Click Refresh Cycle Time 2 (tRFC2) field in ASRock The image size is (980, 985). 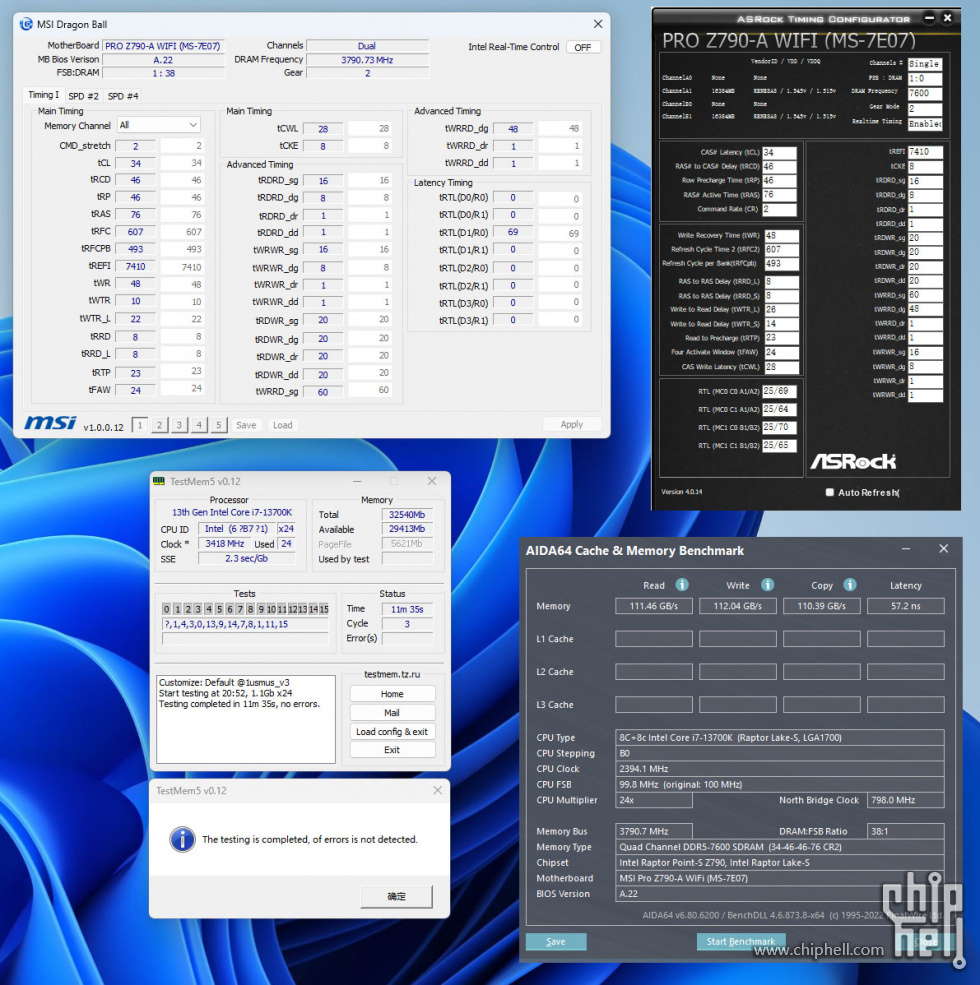pyautogui.click(x=781, y=250)
